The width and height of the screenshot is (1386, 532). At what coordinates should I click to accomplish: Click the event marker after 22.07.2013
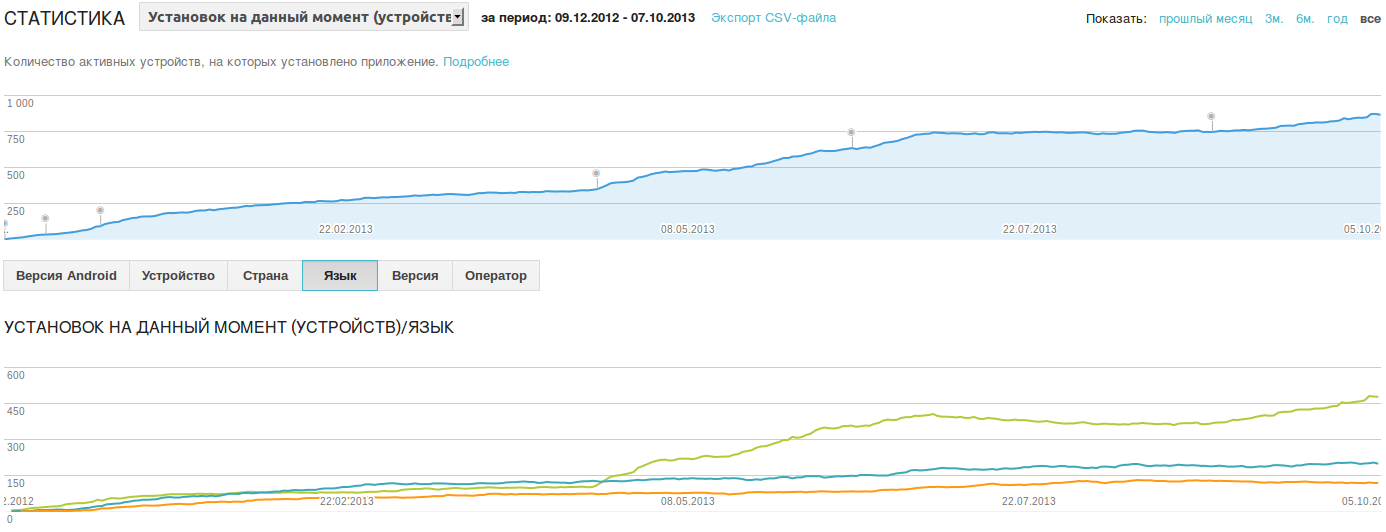point(1211,116)
